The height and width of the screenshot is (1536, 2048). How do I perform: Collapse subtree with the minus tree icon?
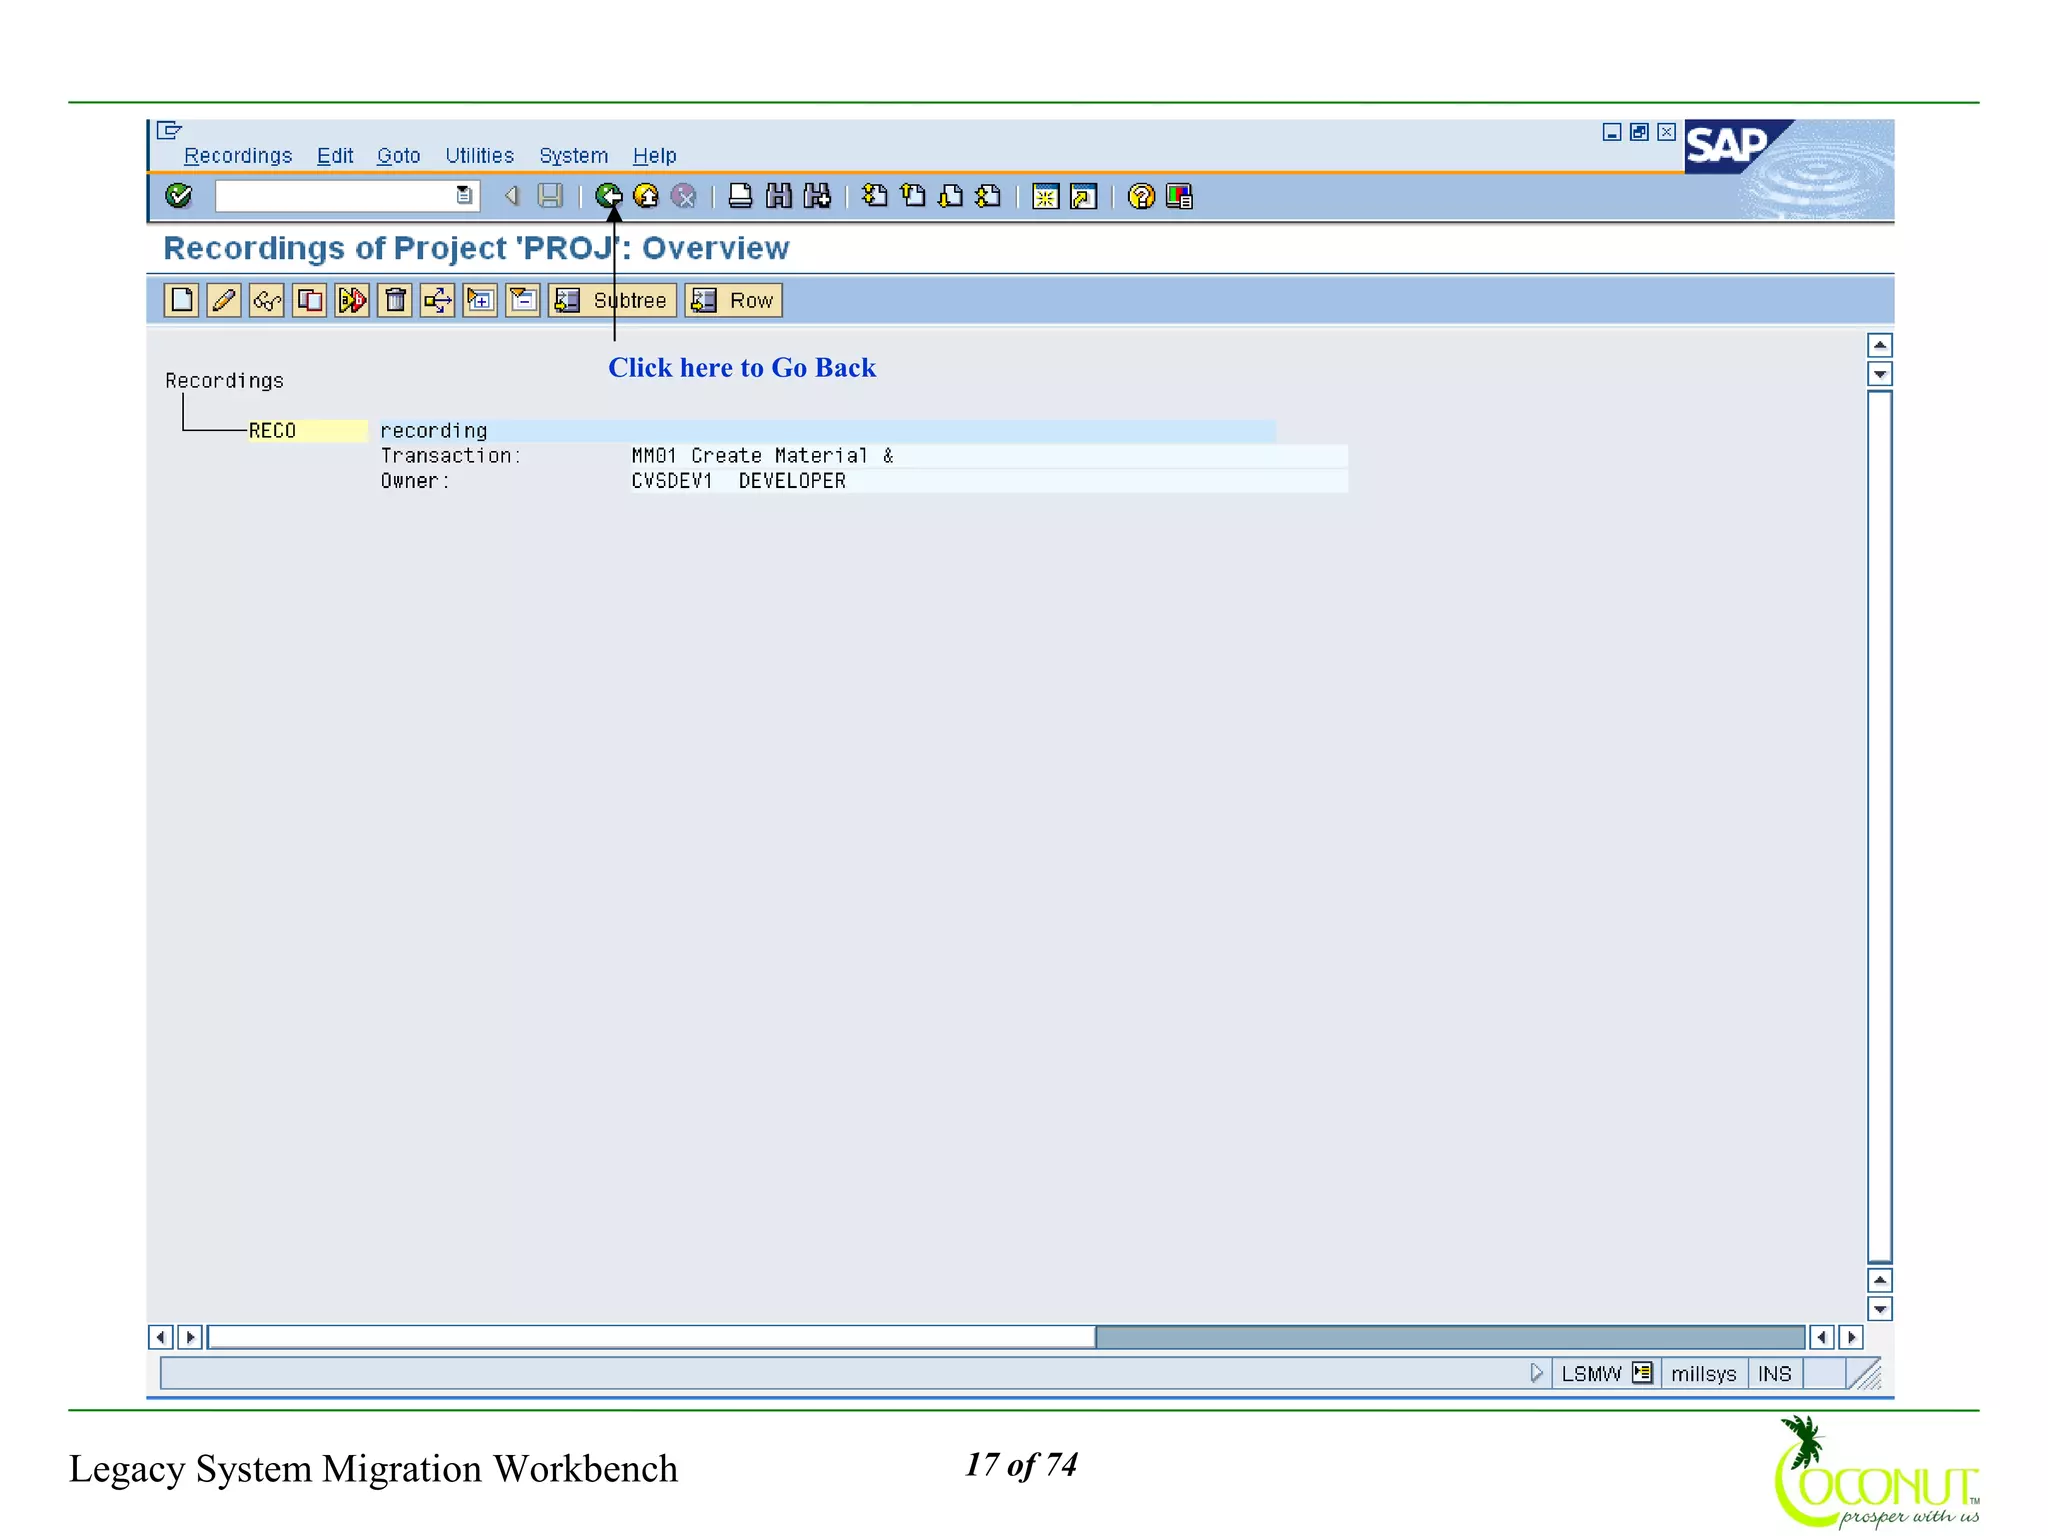coord(523,300)
